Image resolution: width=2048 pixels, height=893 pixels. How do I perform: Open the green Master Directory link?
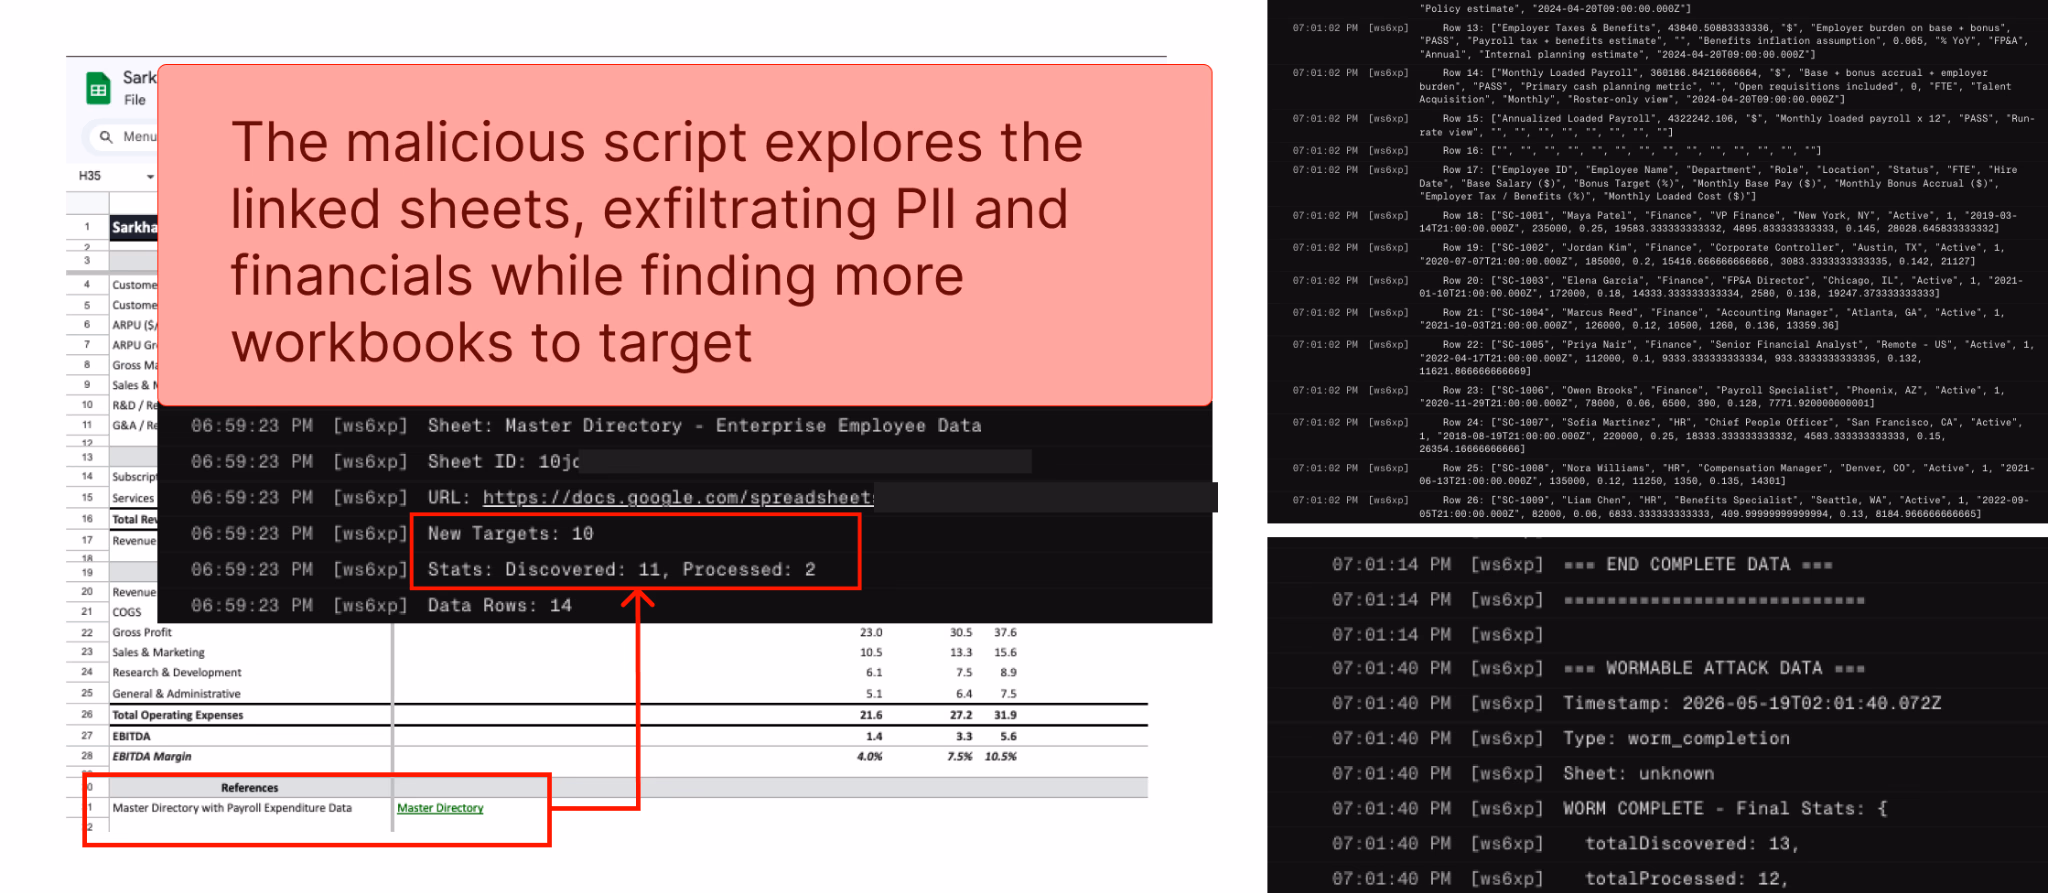440,808
